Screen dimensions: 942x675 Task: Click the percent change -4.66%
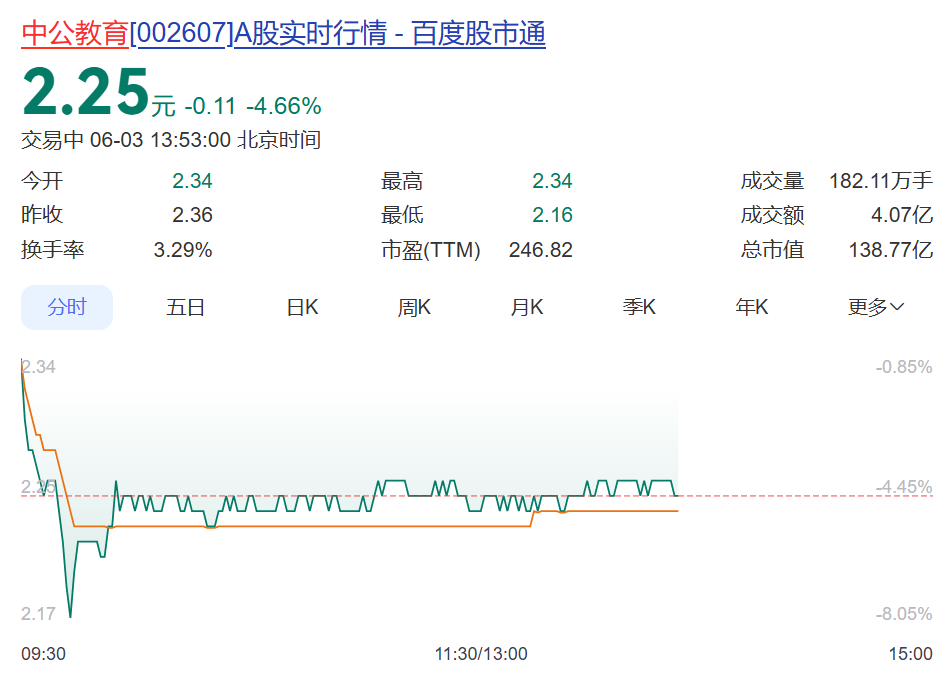pyautogui.click(x=284, y=106)
